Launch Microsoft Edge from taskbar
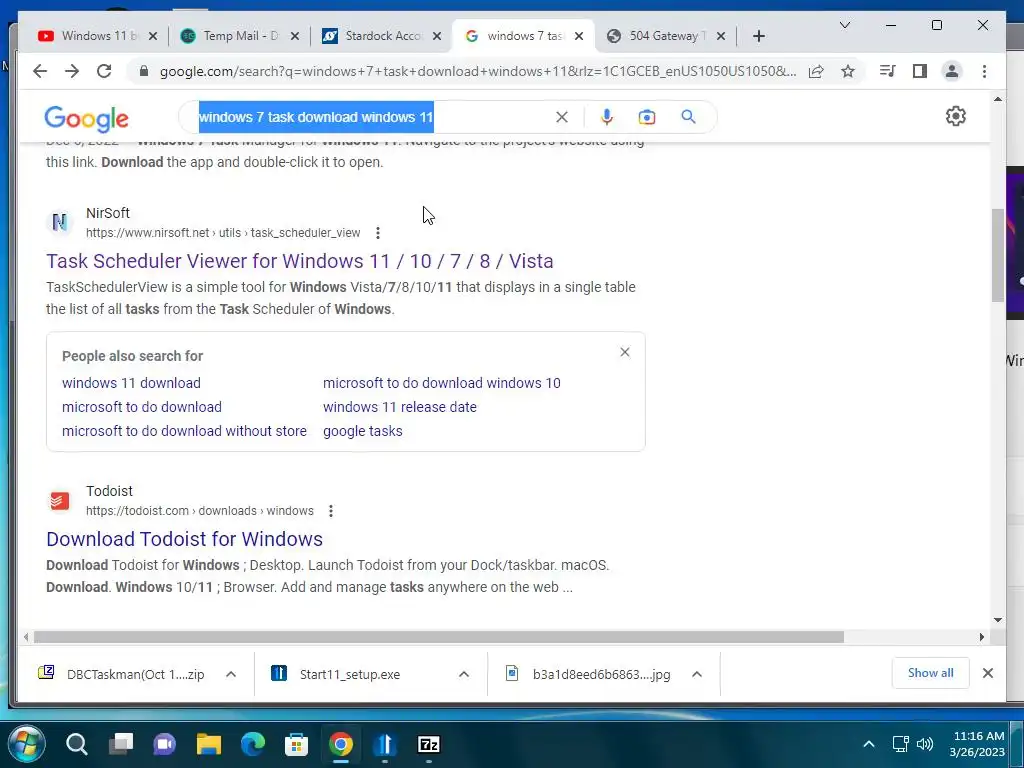 pyautogui.click(x=253, y=744)
